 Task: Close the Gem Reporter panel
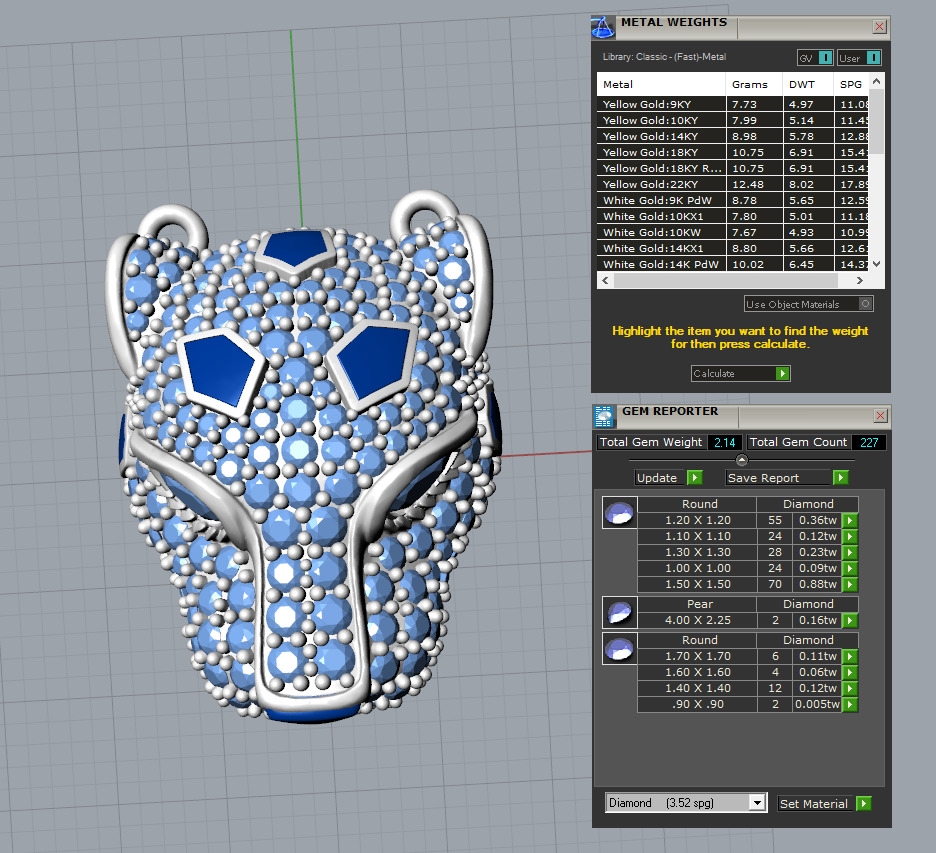coord(880,415)
